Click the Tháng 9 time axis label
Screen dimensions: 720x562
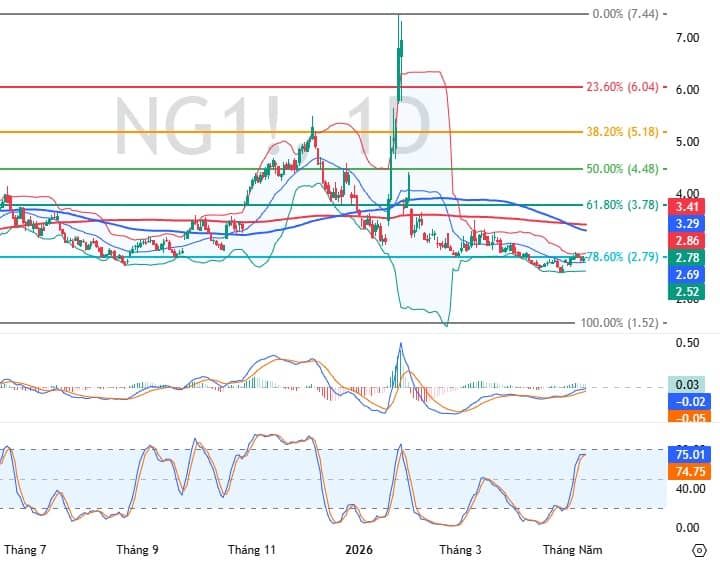[137, 550]
